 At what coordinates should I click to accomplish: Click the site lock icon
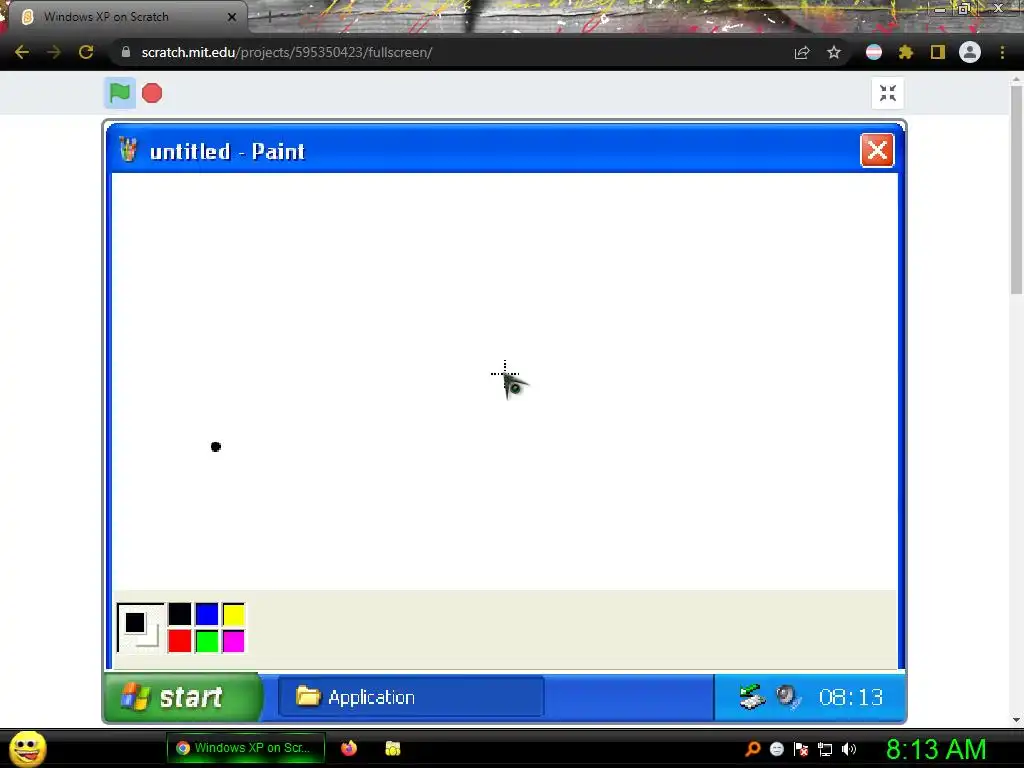coord(126,52)
